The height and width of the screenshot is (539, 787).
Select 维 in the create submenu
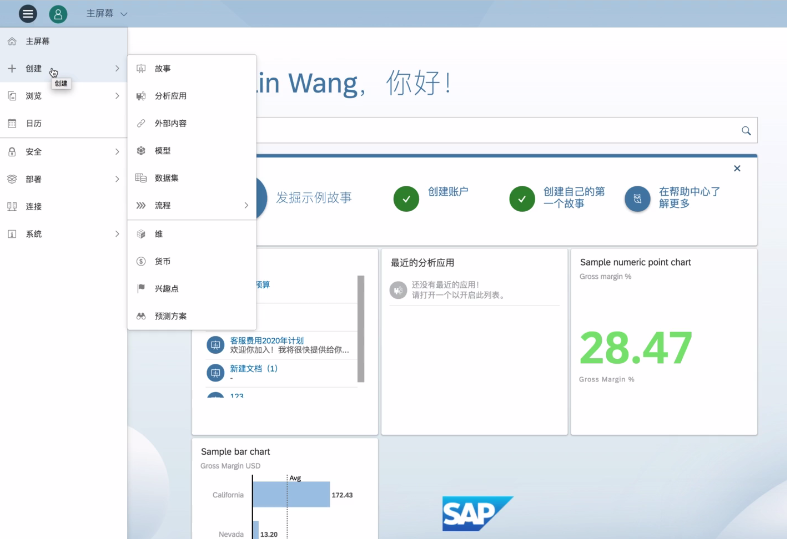tap(192, 234)
